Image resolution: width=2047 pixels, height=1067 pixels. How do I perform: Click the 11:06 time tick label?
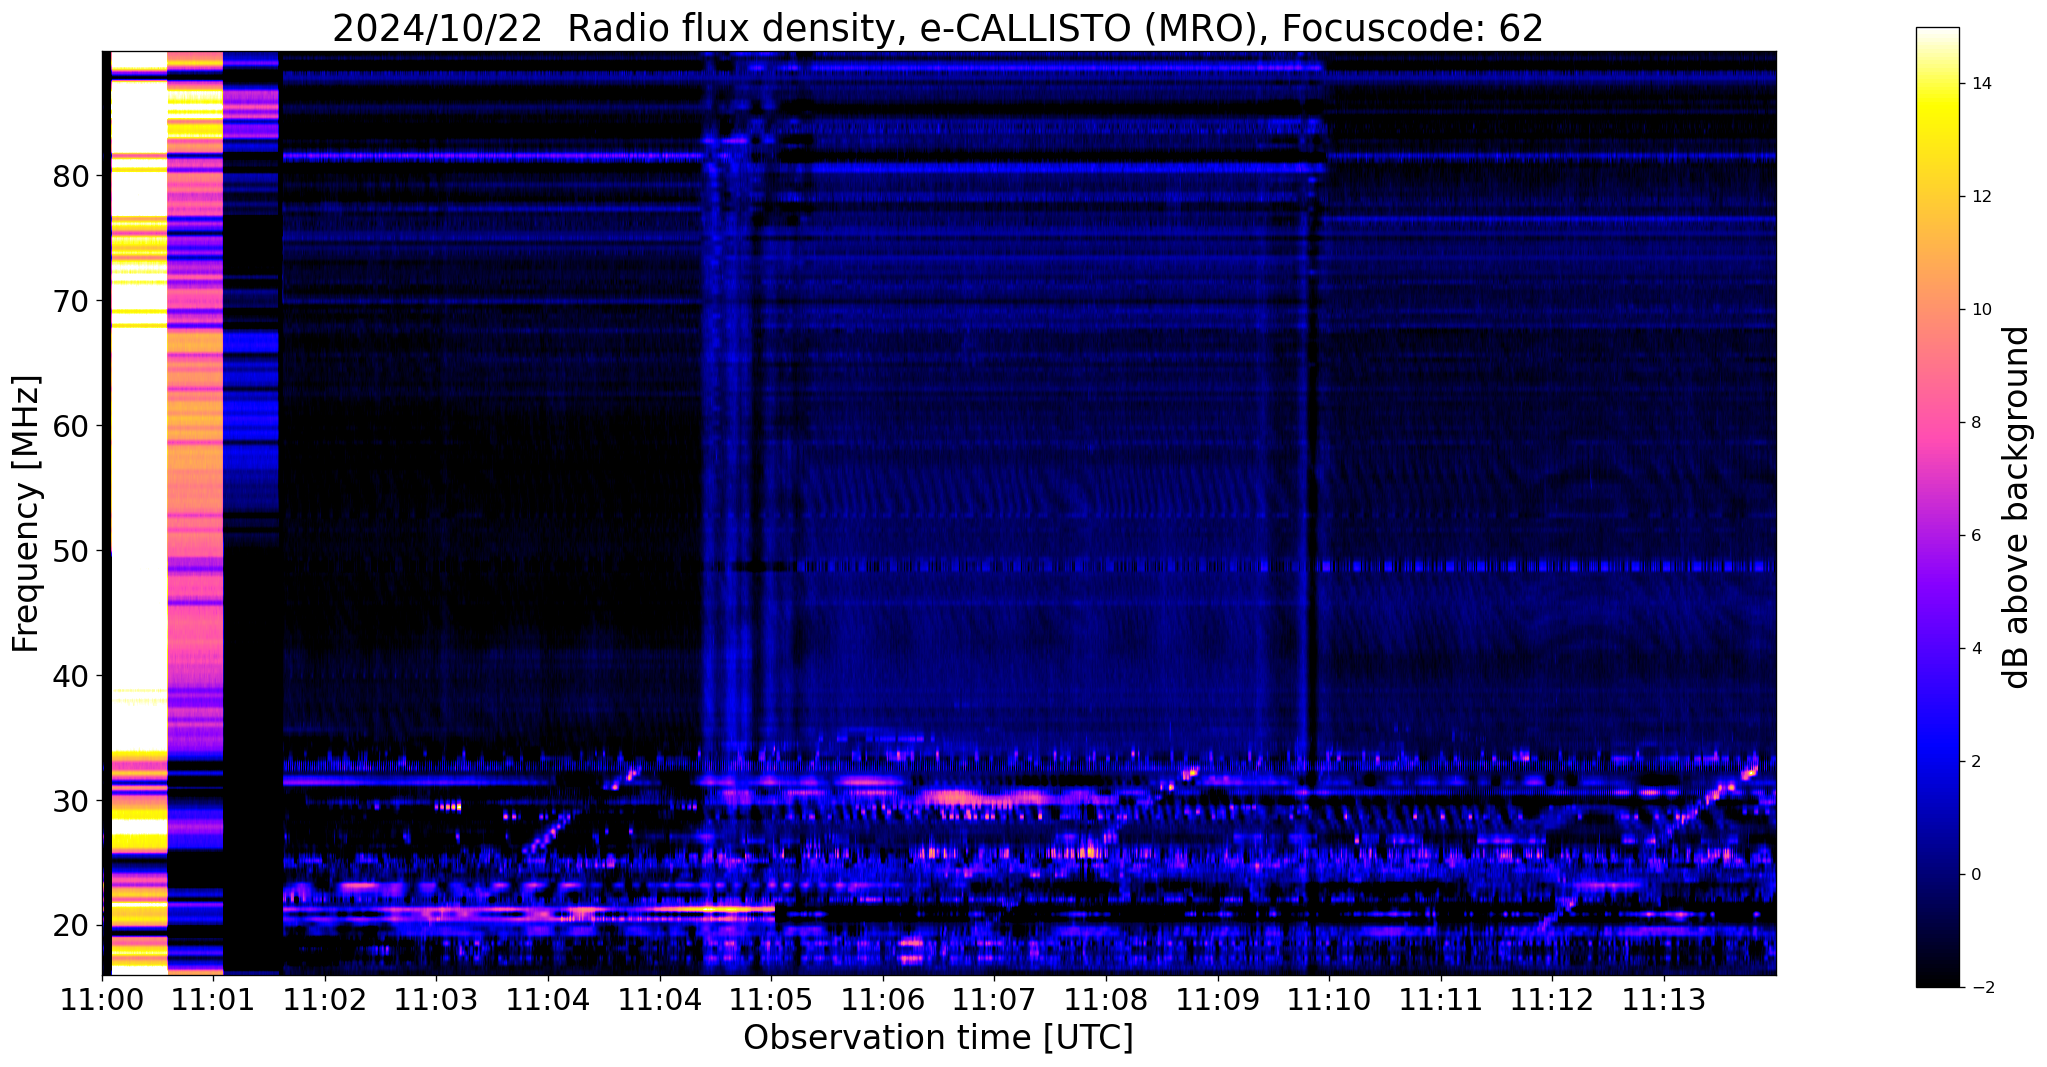point(882,1000)
